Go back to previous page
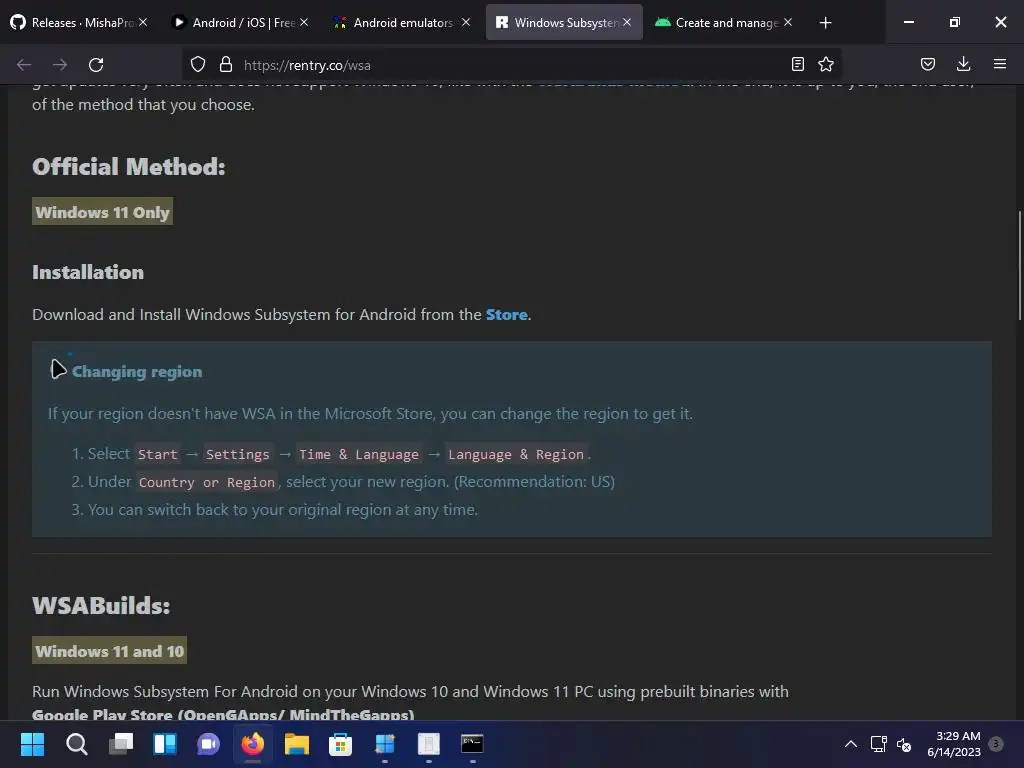This screenshot has width=1024, height=768. pos(24,65)
